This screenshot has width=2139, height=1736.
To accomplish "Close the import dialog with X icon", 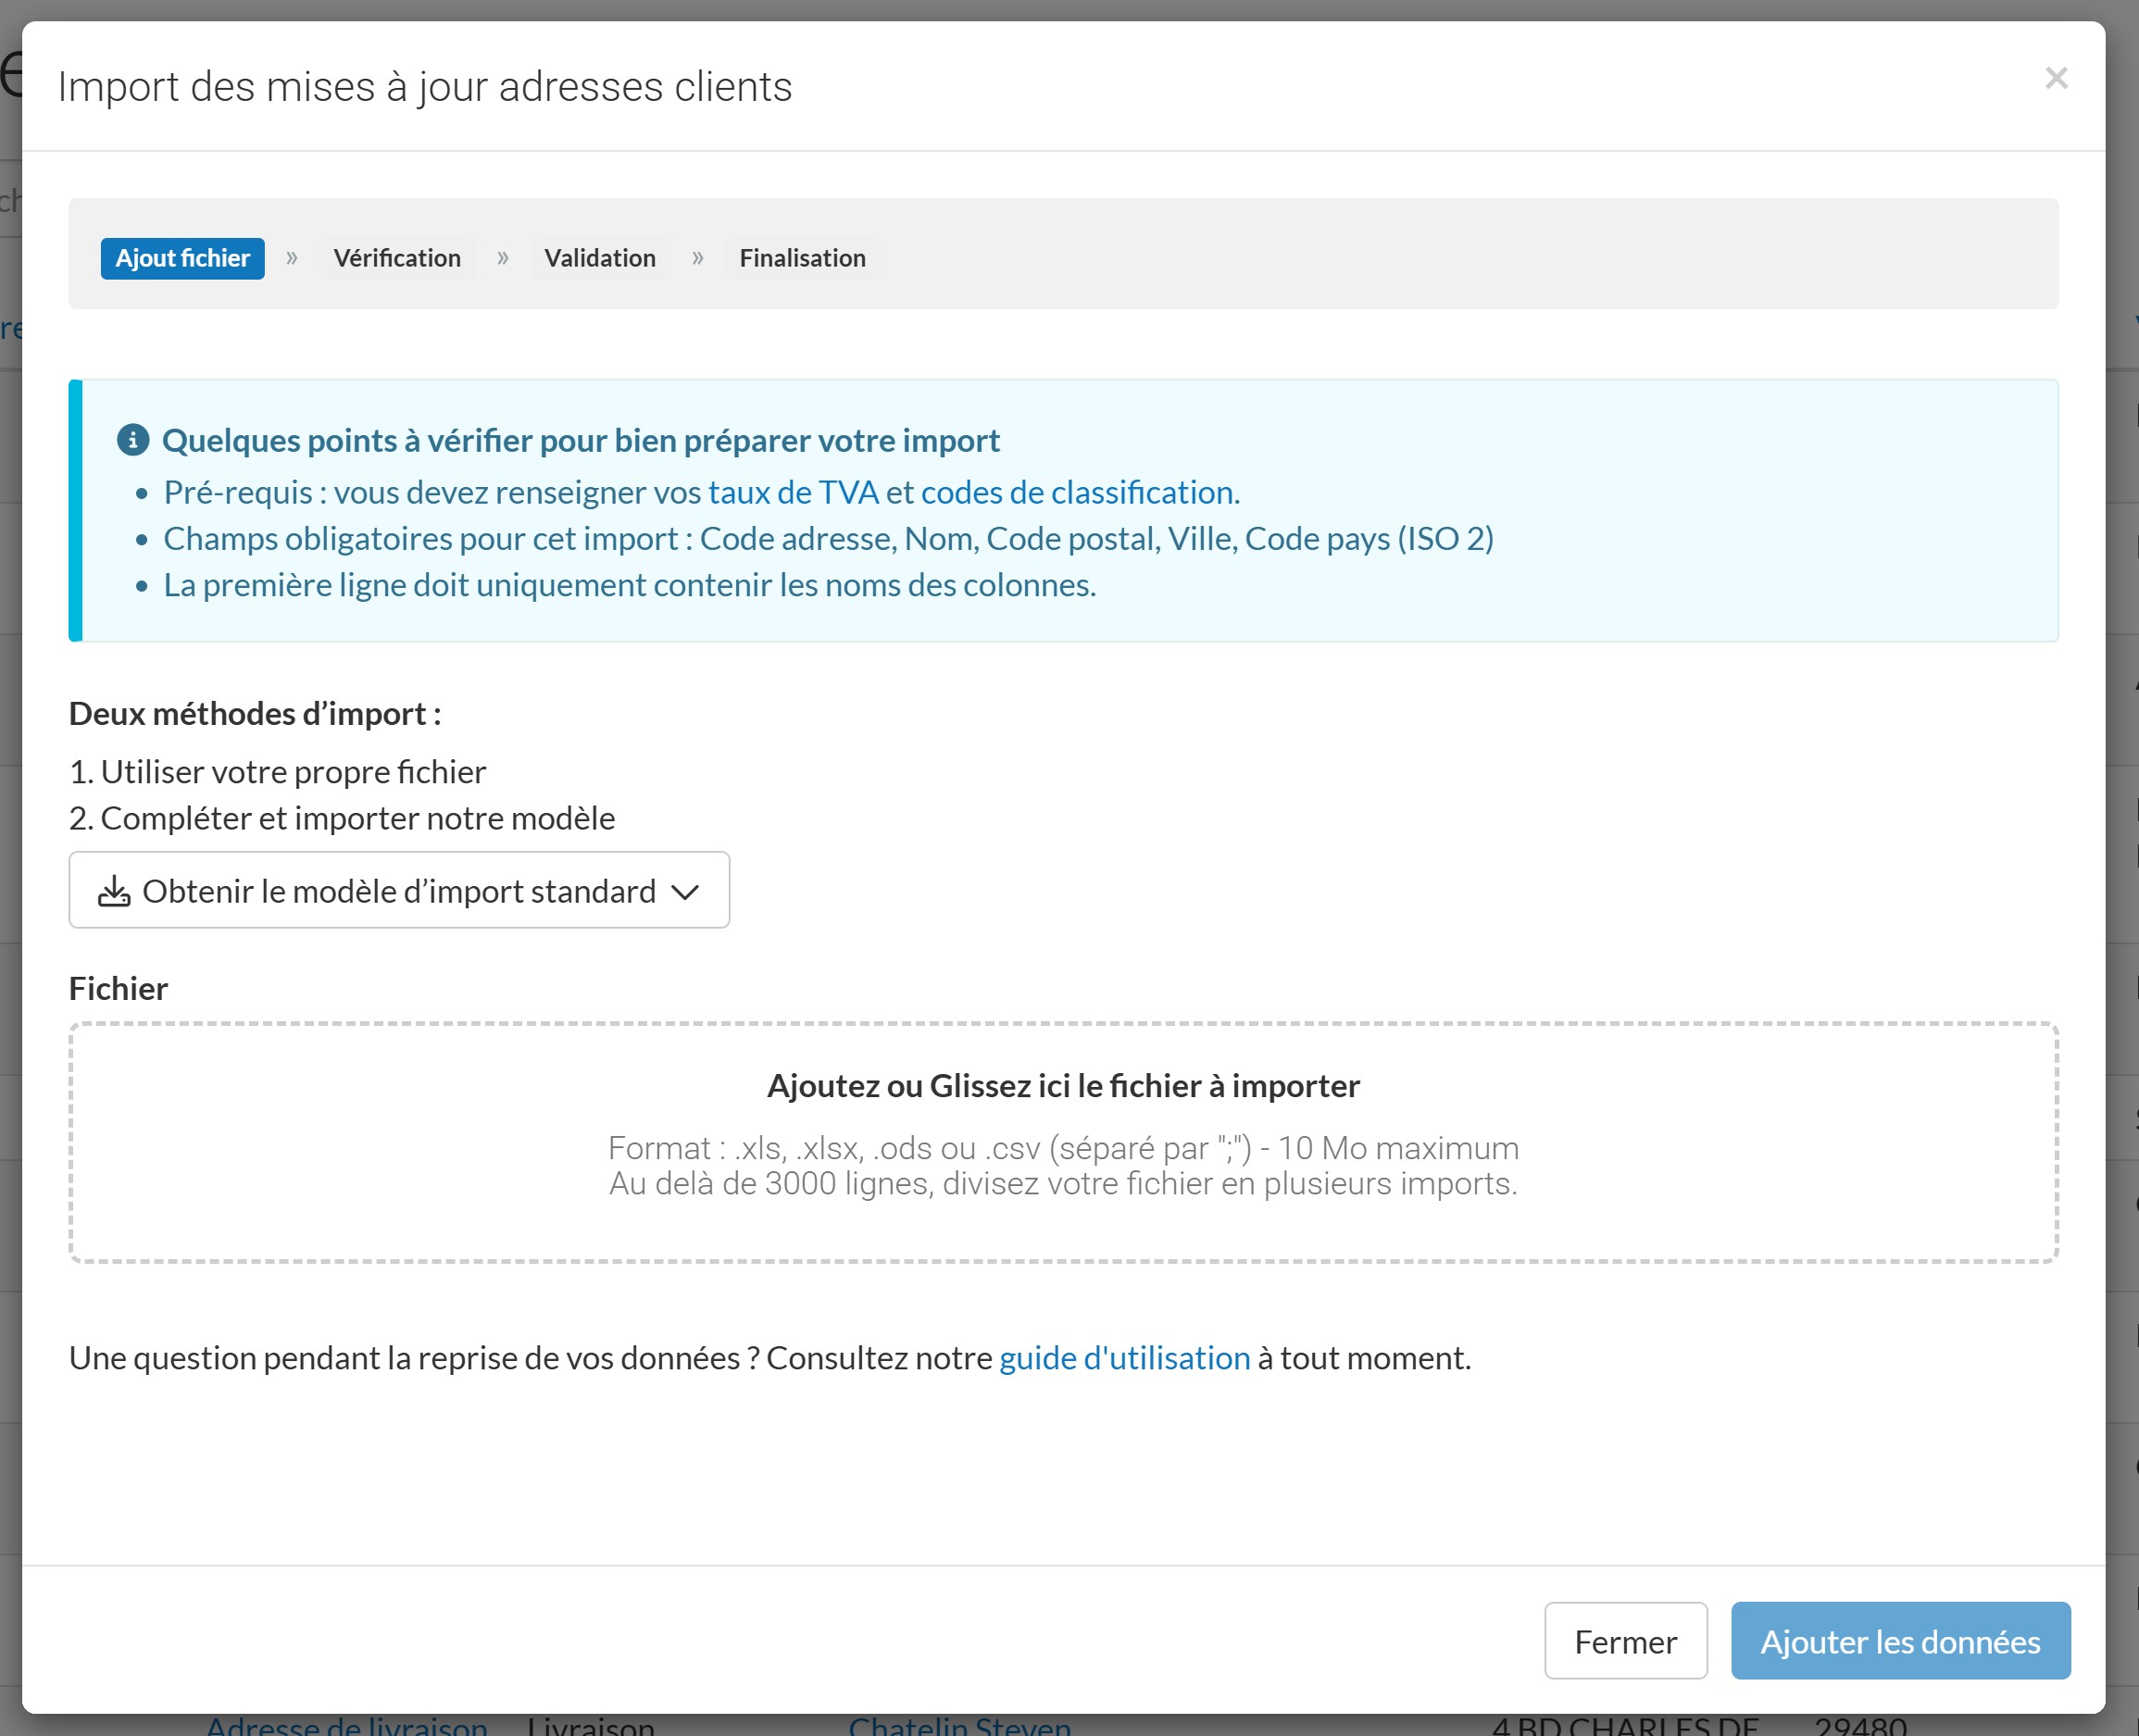I will click(x=2055, y=78).
